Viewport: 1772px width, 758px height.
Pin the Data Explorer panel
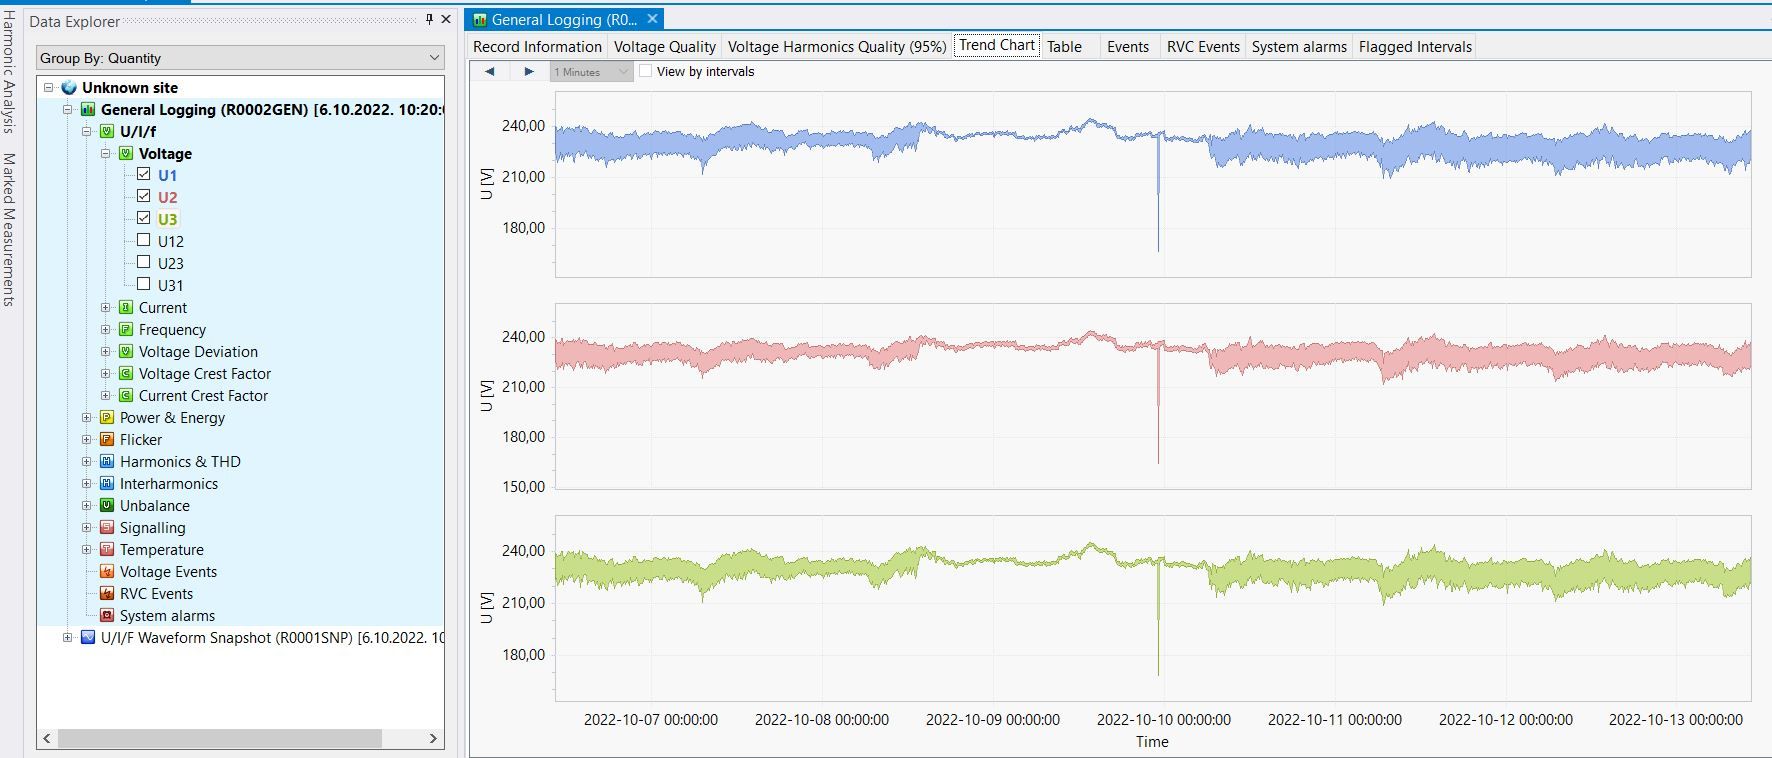(x=429, y=20)
